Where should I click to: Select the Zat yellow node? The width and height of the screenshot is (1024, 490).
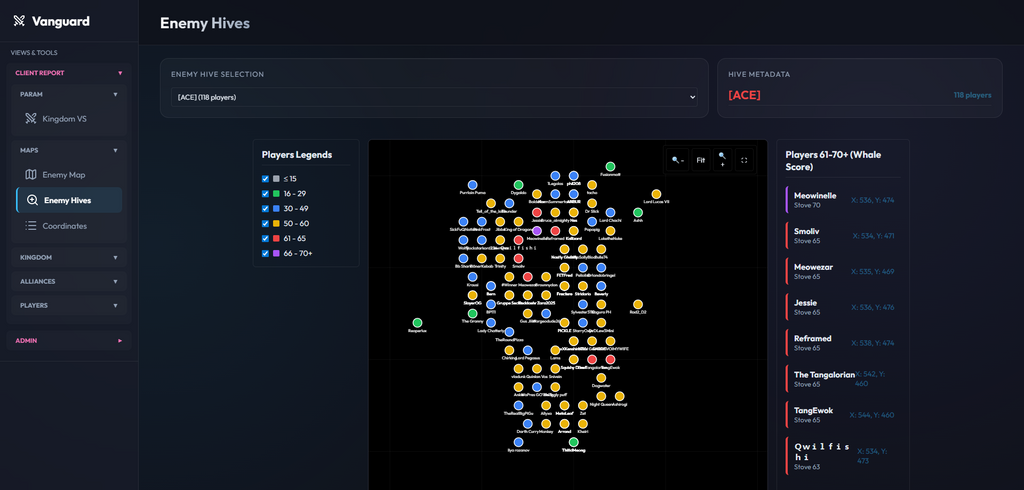pos(583,406)
